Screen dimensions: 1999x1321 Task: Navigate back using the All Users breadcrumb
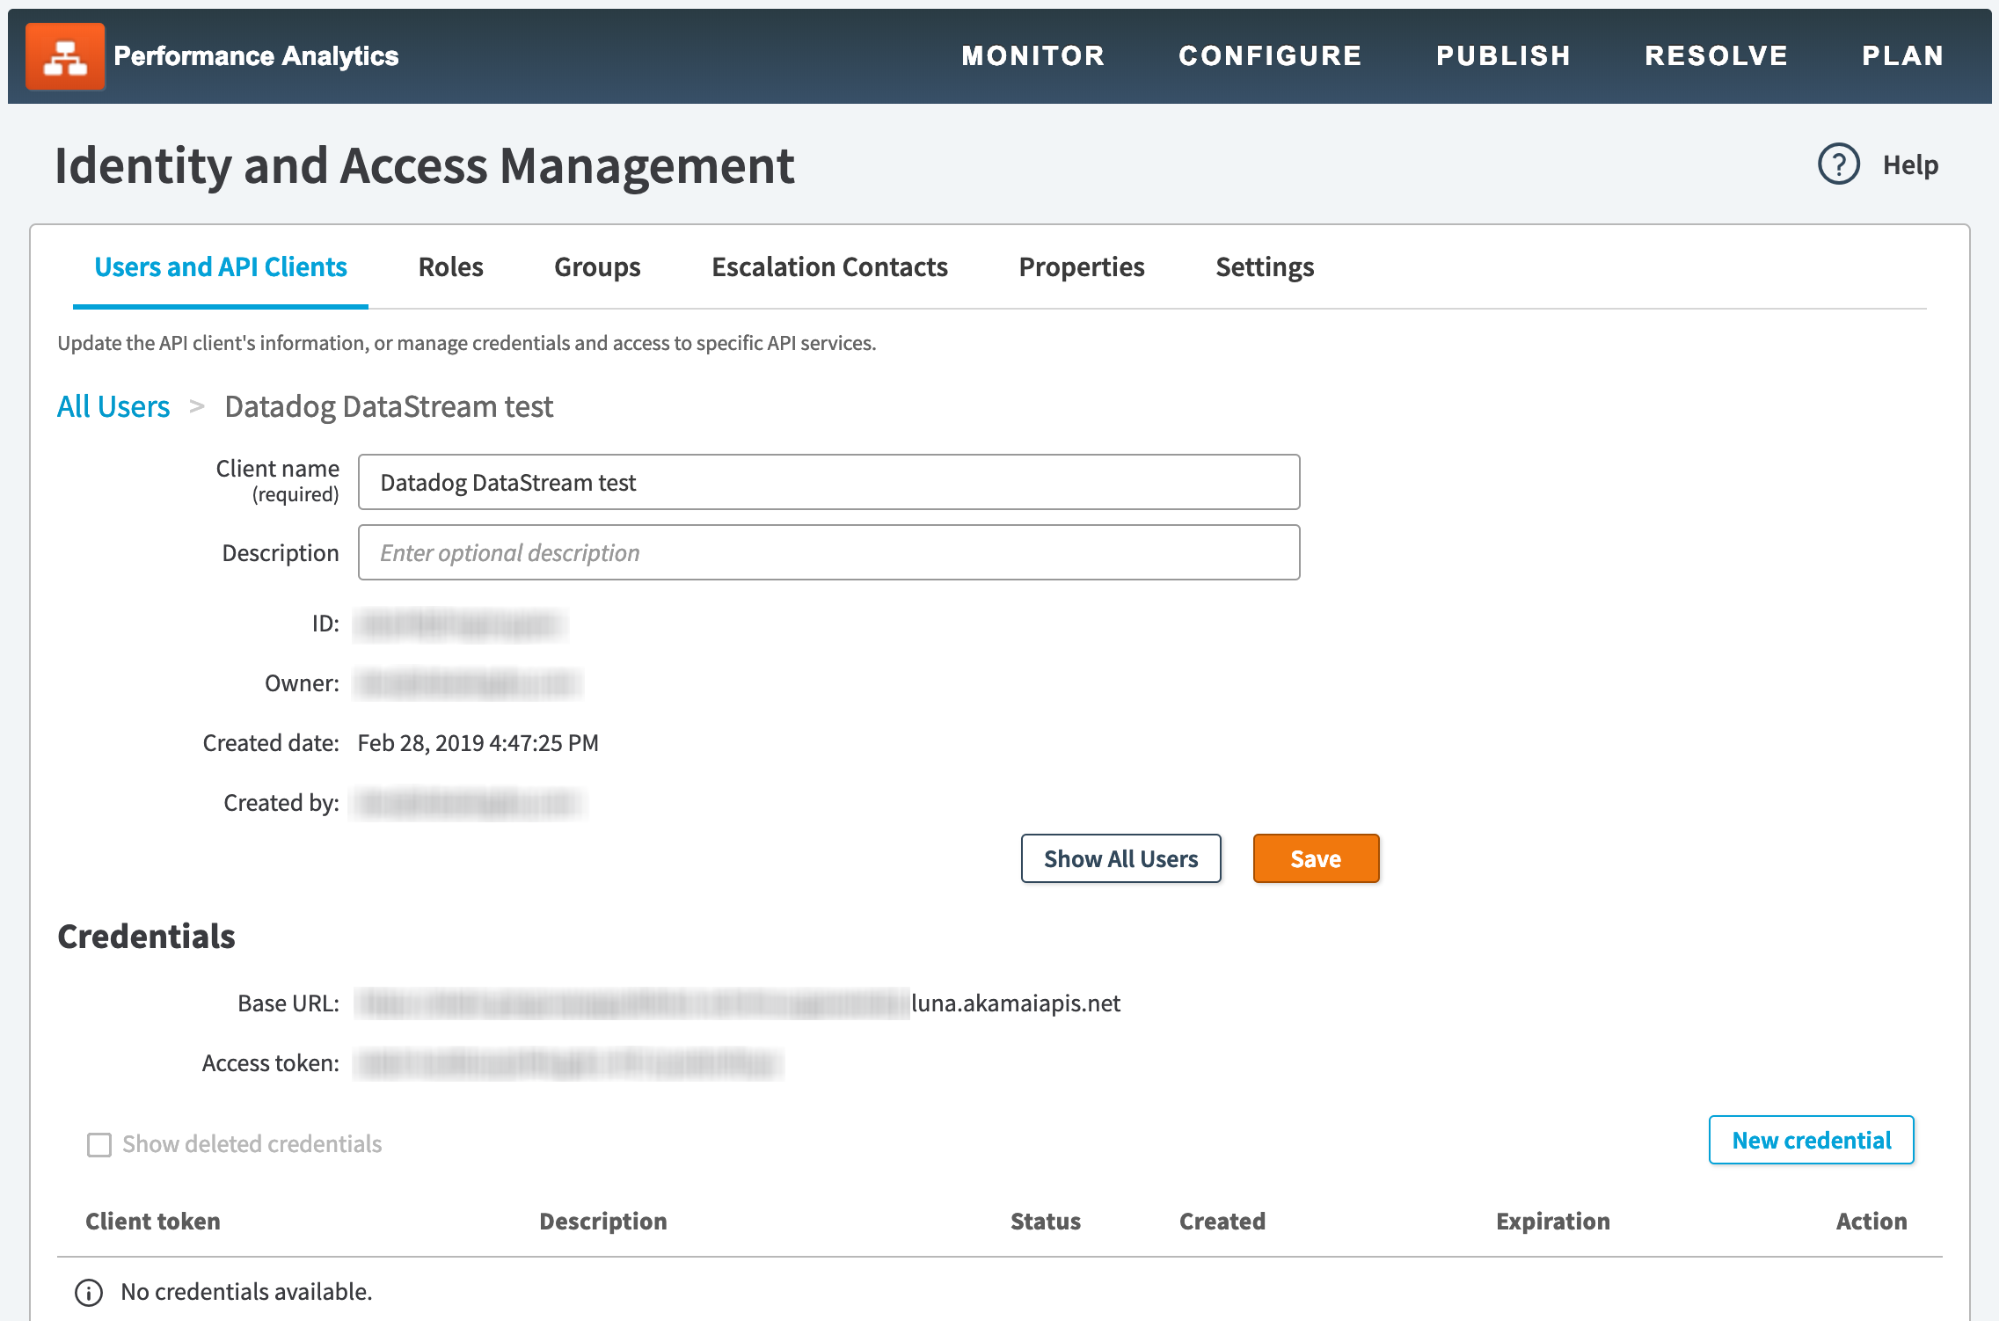click(x=112, y=406)
